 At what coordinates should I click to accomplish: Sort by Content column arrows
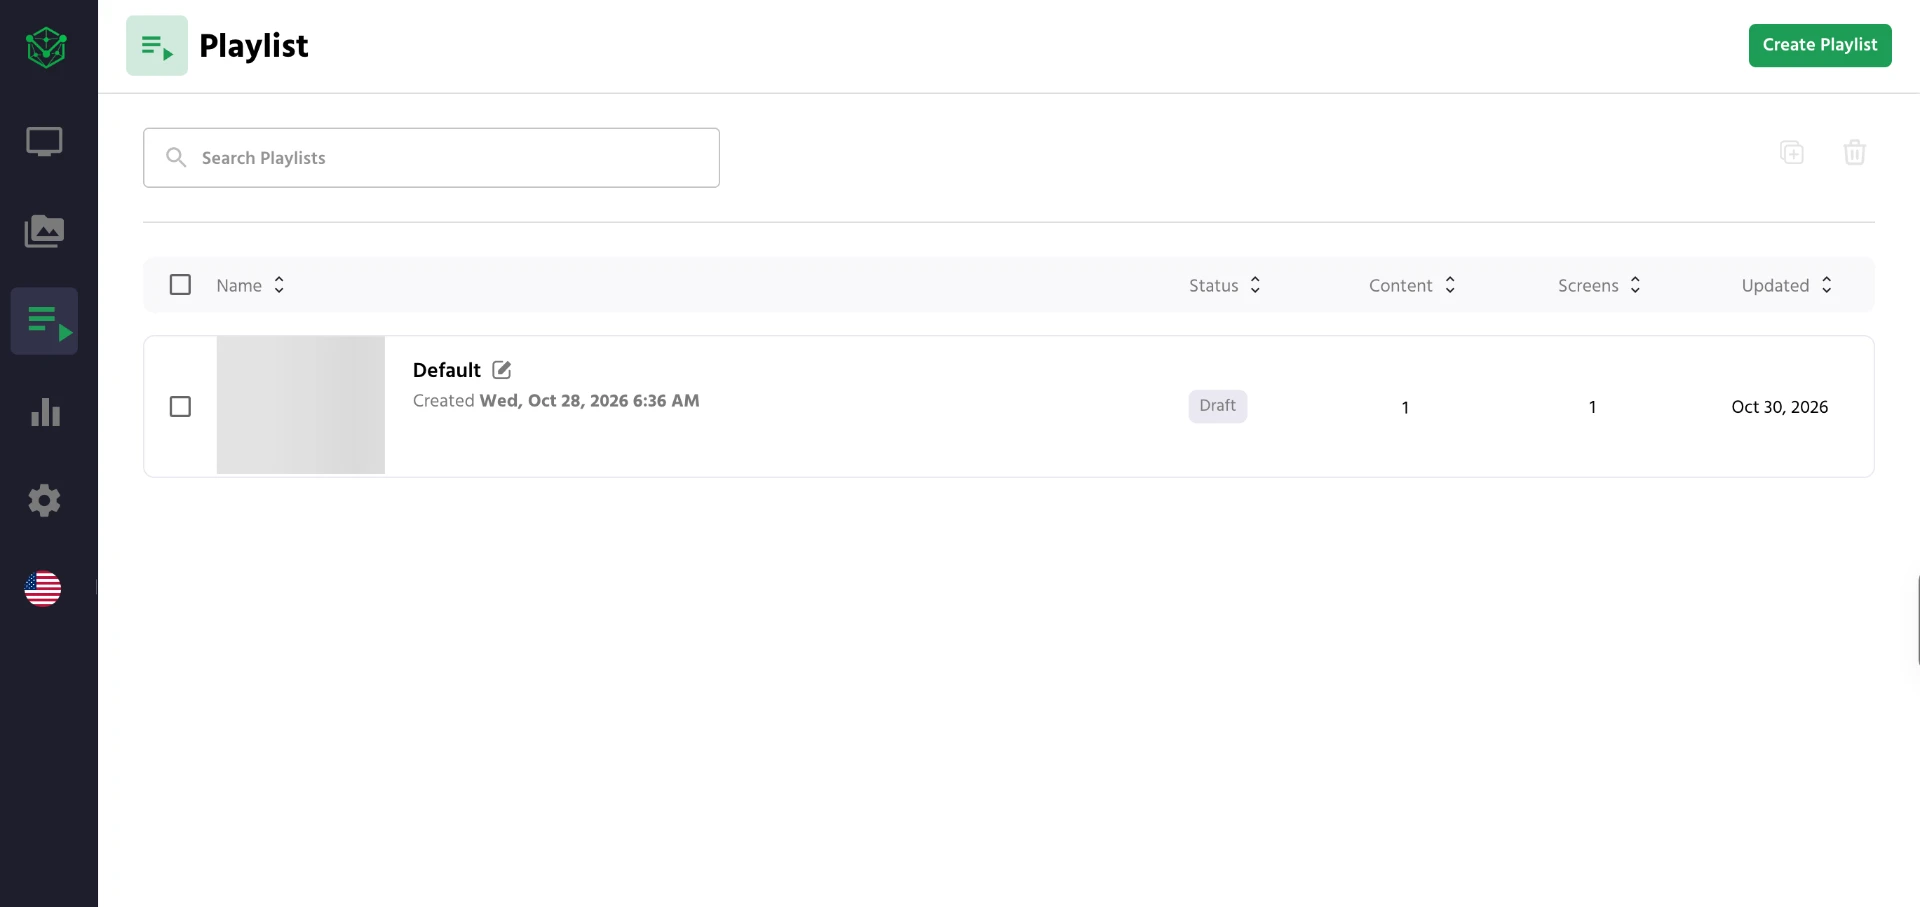[1450, 285]
